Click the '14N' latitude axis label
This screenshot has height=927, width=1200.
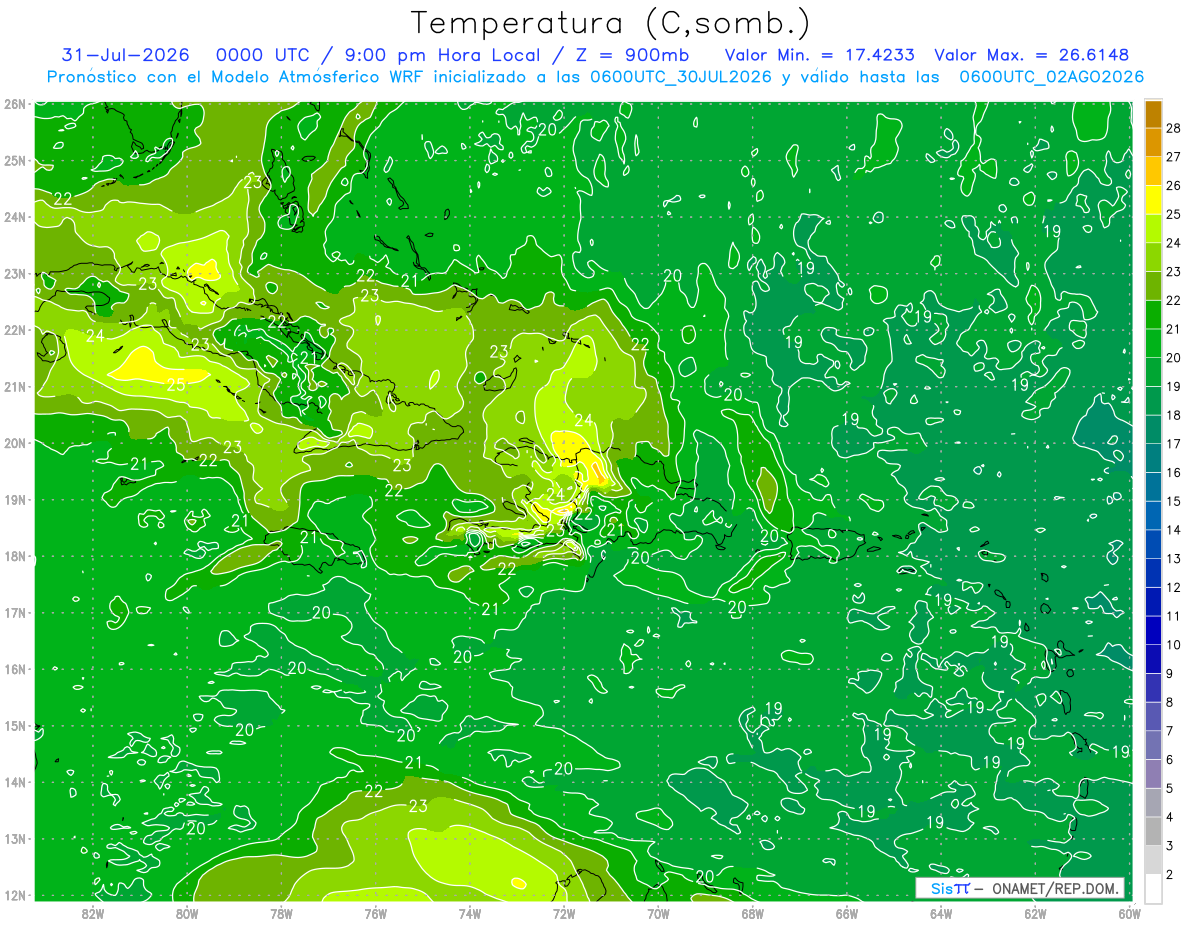pyautogui.click(x=15, y=782)
